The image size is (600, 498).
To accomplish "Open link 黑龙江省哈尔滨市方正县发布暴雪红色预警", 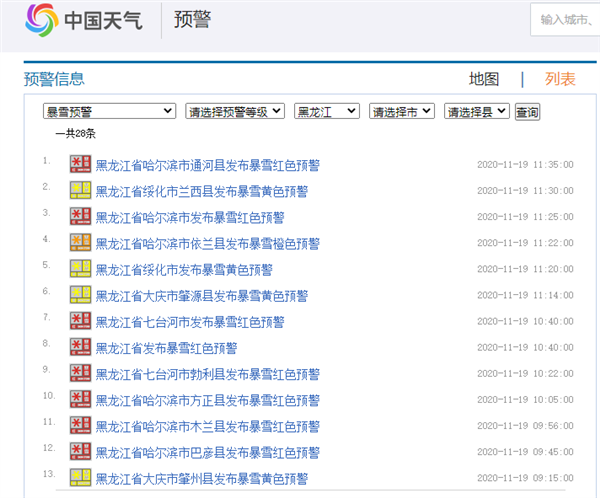I will [x=207, y=400].
